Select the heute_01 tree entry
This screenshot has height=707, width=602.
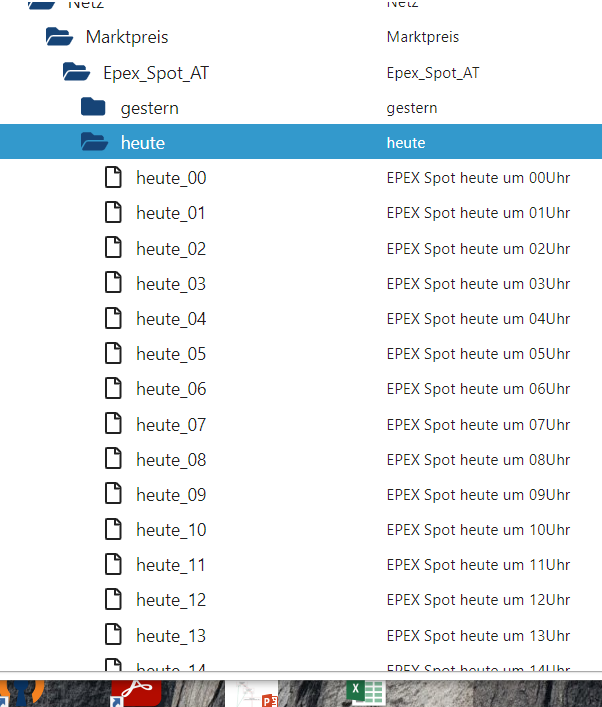click(x=171, y=213)
